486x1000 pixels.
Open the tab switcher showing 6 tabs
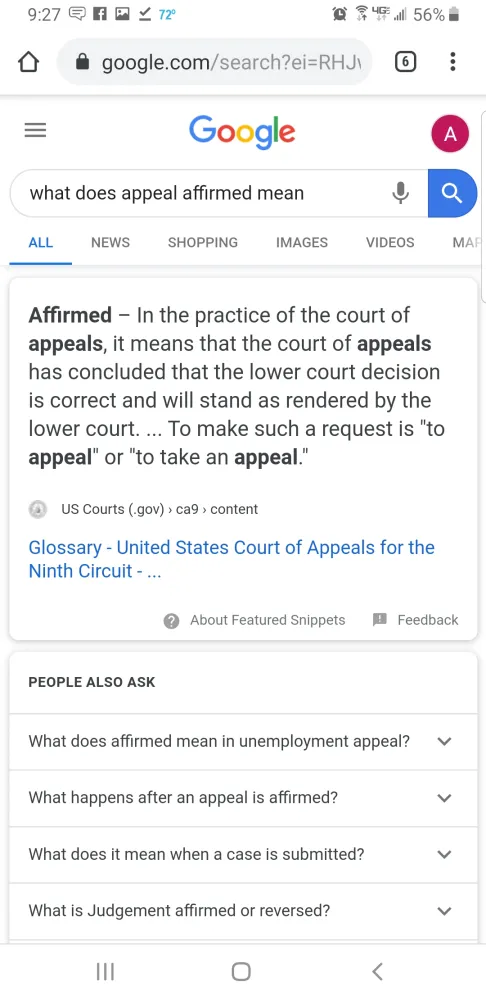pyautogui.click(x=406, y=62)
